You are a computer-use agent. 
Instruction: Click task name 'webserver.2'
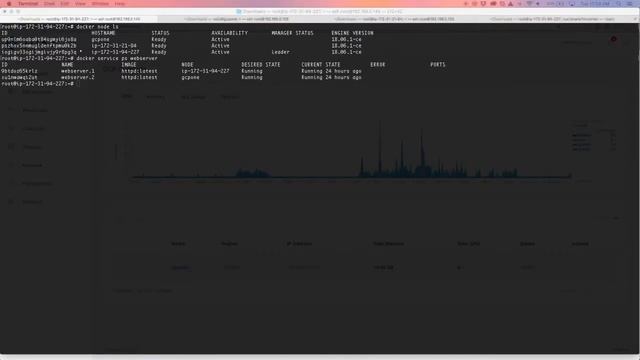tap(78, 77)
